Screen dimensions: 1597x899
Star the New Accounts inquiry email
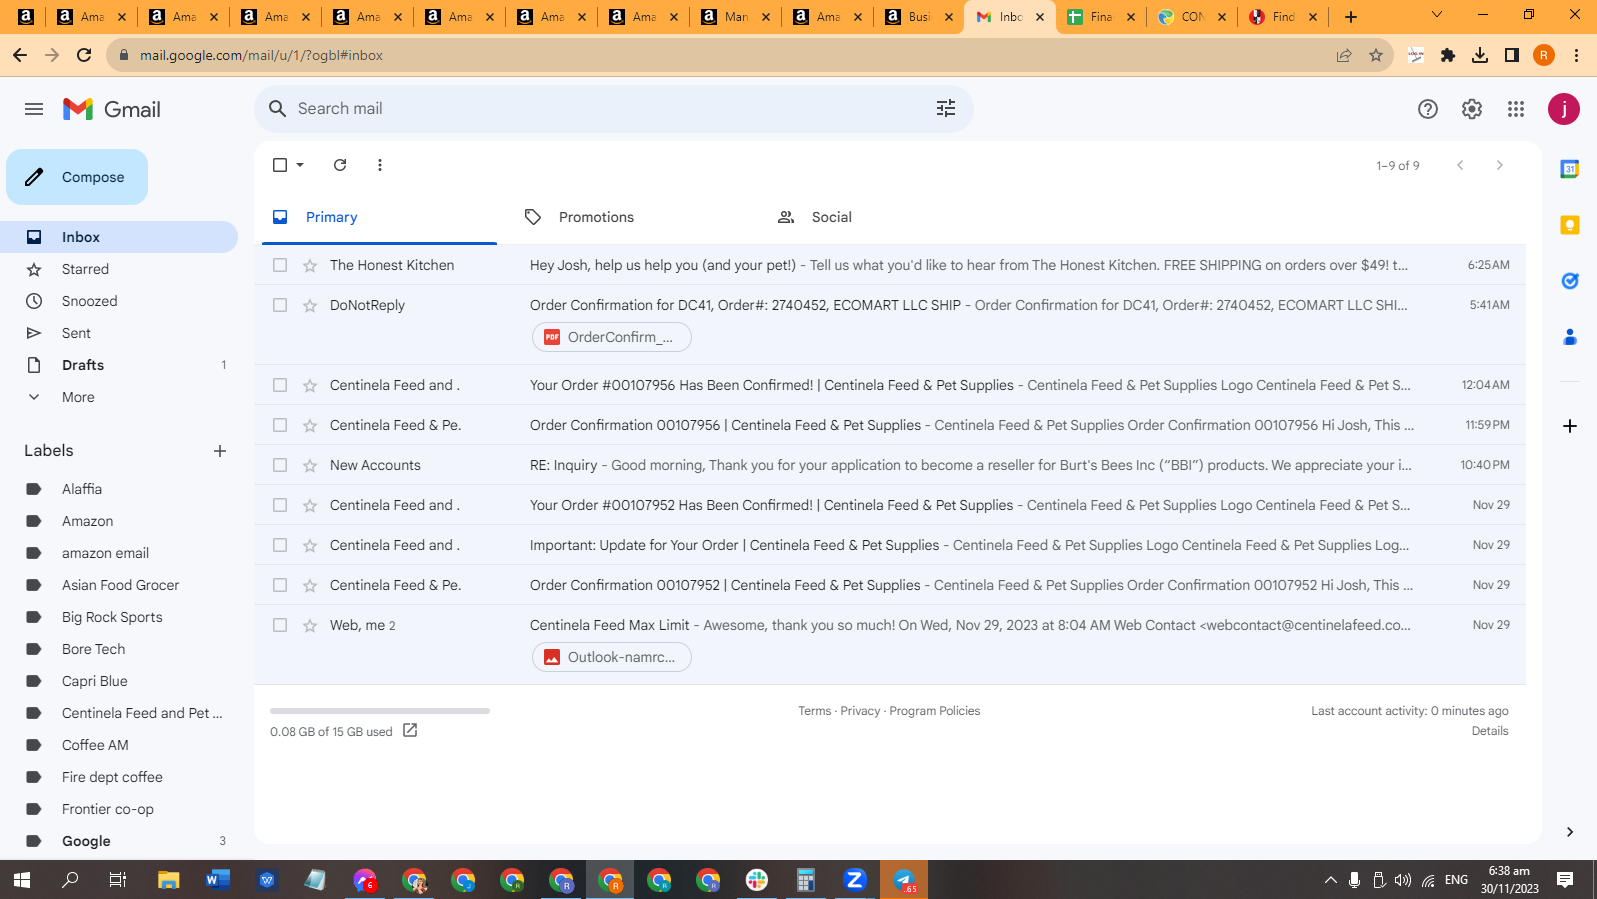click(310, 465)
